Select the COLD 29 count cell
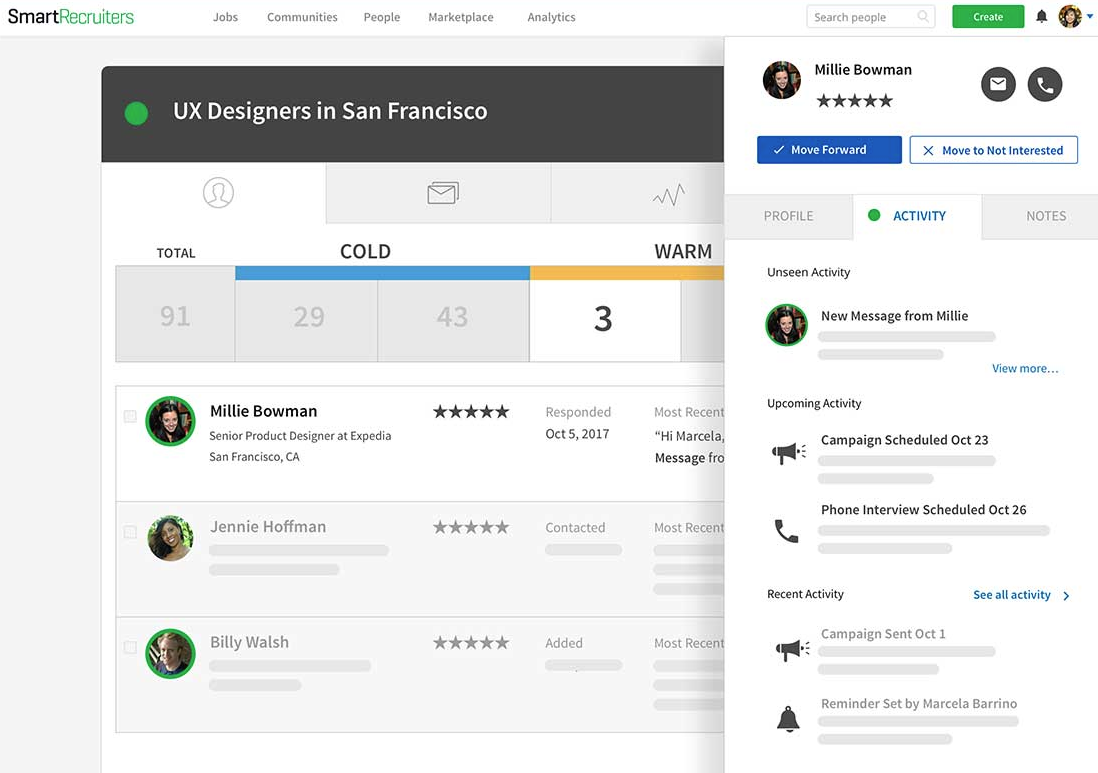This screenshot has width=1098, height=773. pos(307,320)
